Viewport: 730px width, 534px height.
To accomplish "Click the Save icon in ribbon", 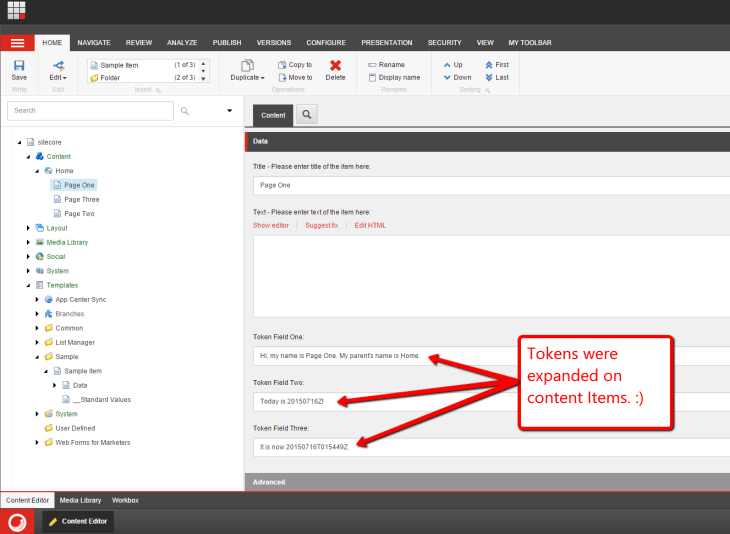I will [x=19, y=66].
